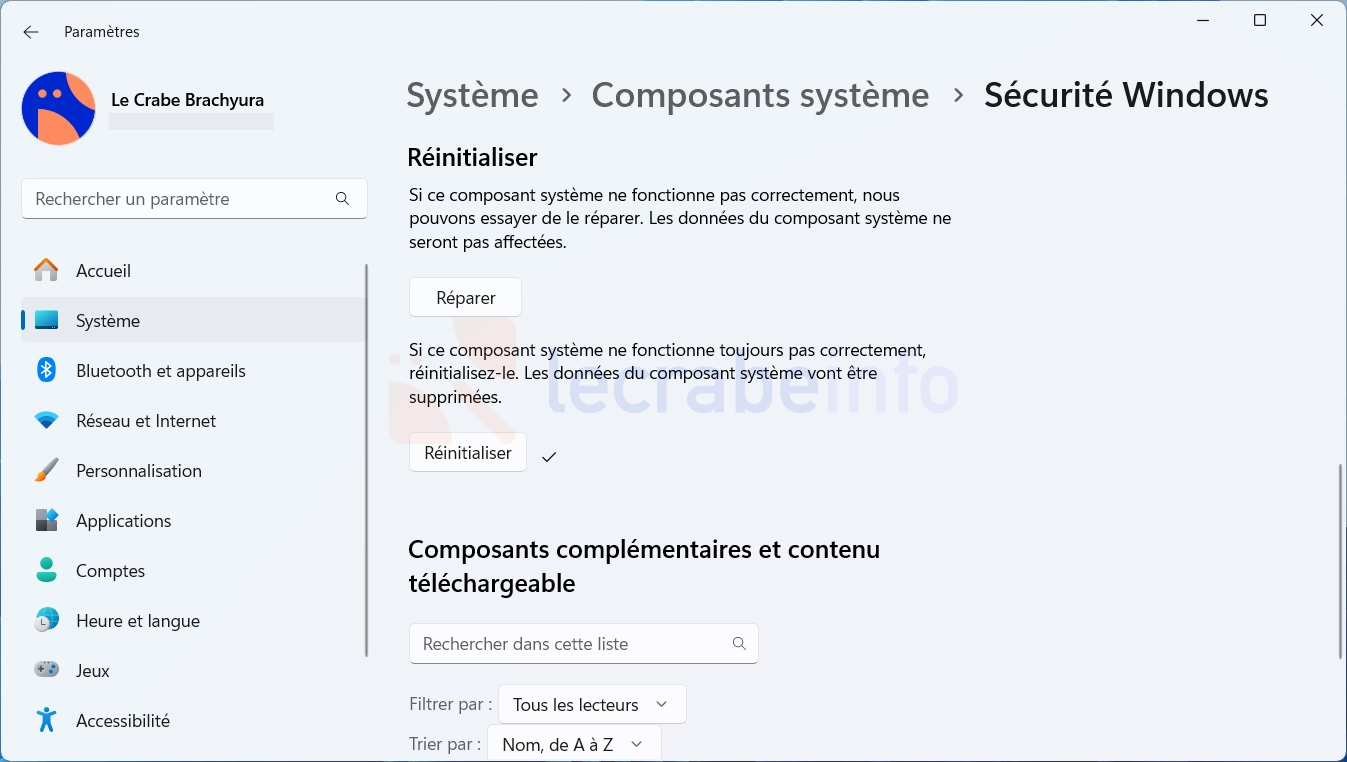Expand the Tous les lecteurs dropdown
The height and width of the screenshot is (762, 1347).
(591, 704)
